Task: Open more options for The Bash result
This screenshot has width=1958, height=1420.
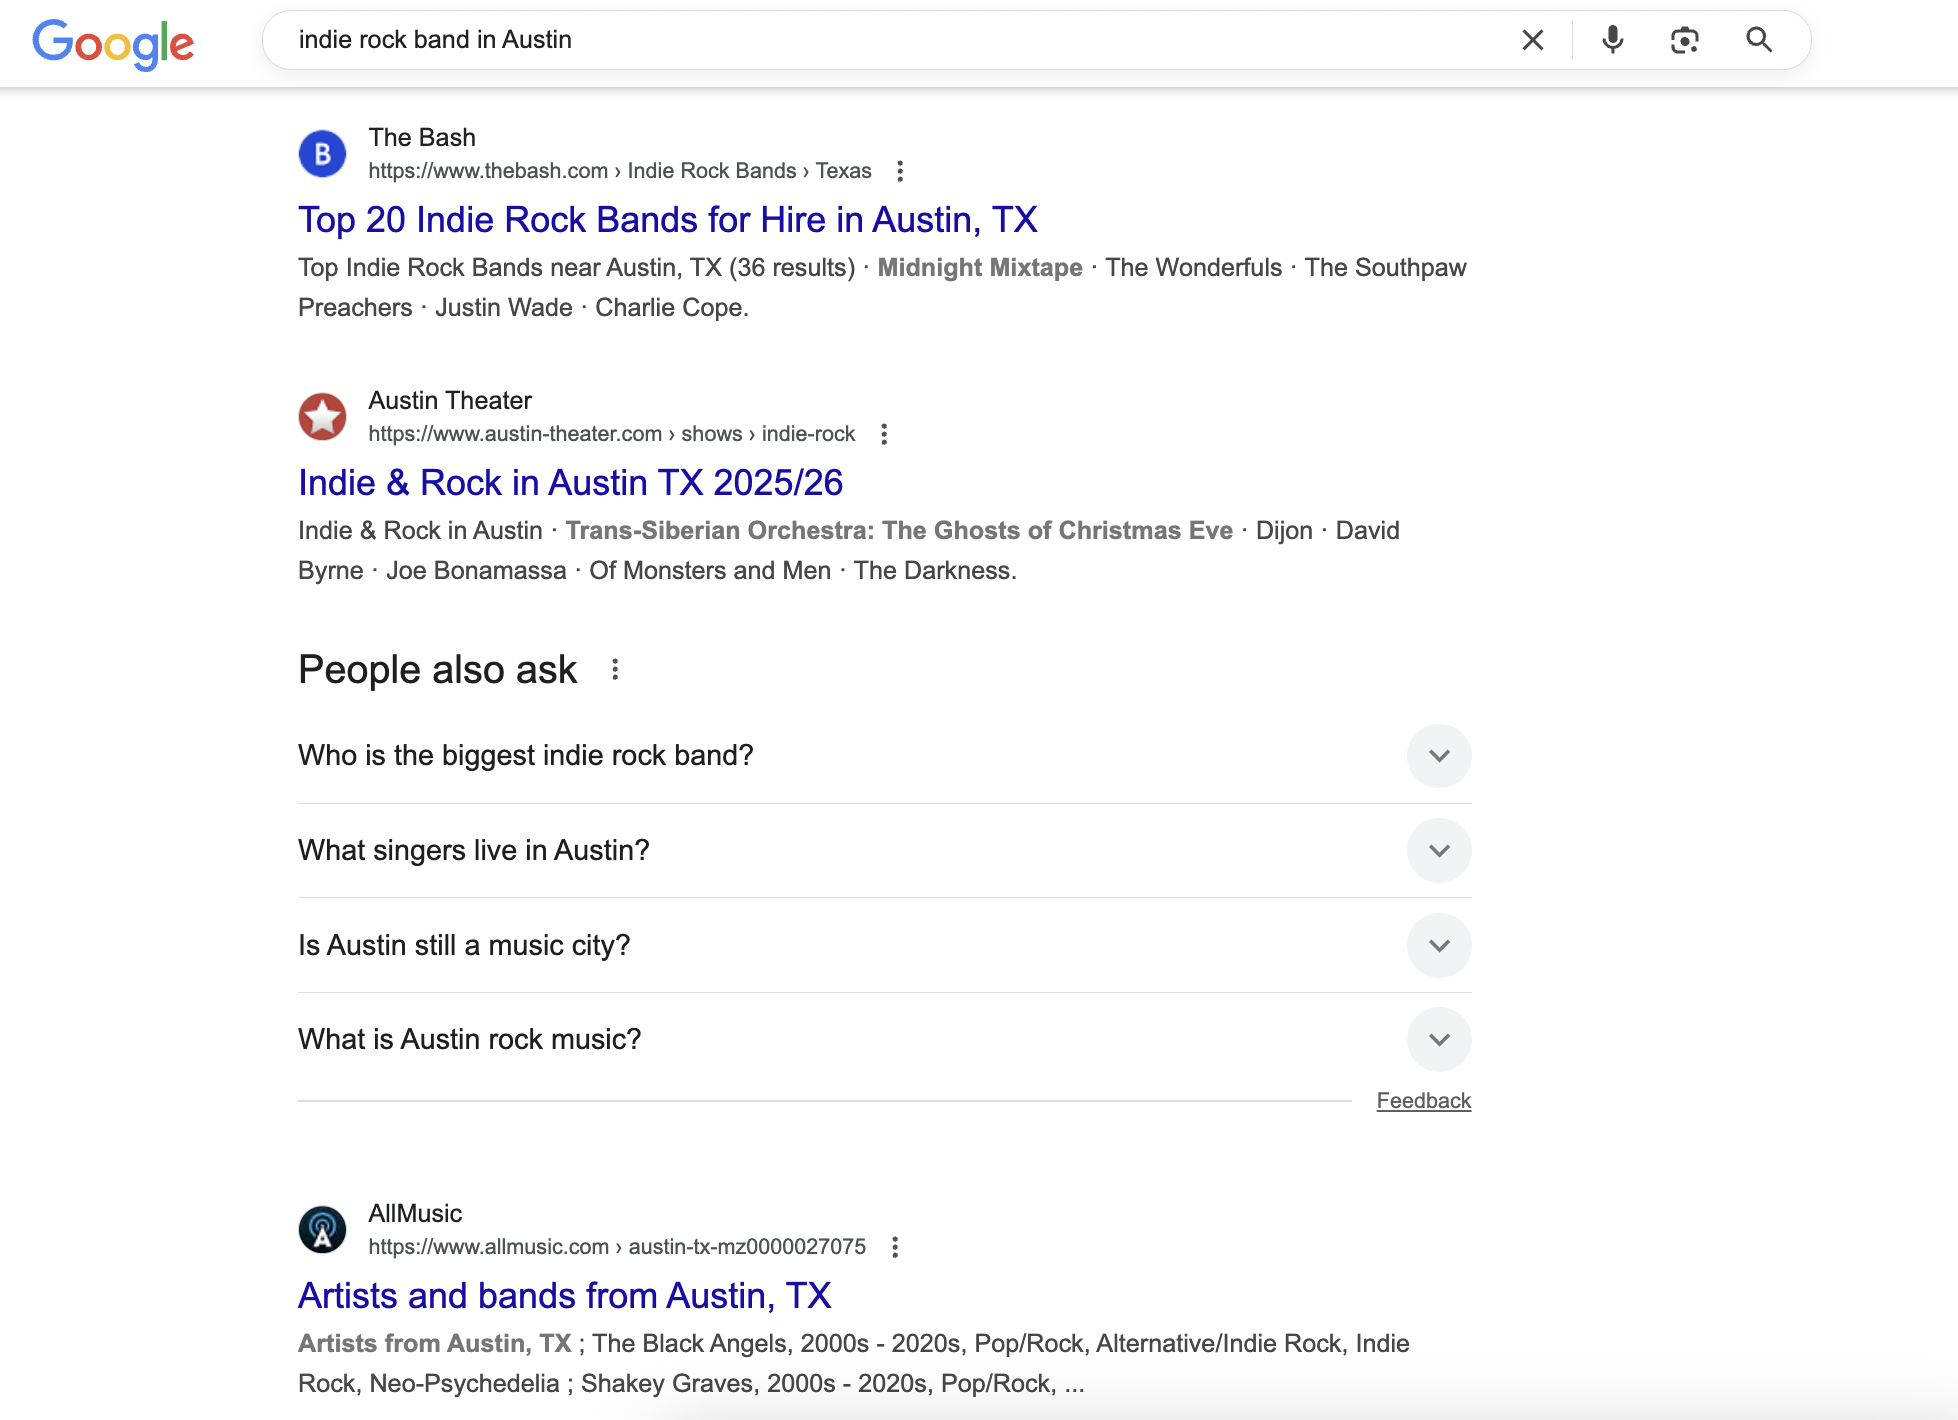Action: click(x=900, y=171)
